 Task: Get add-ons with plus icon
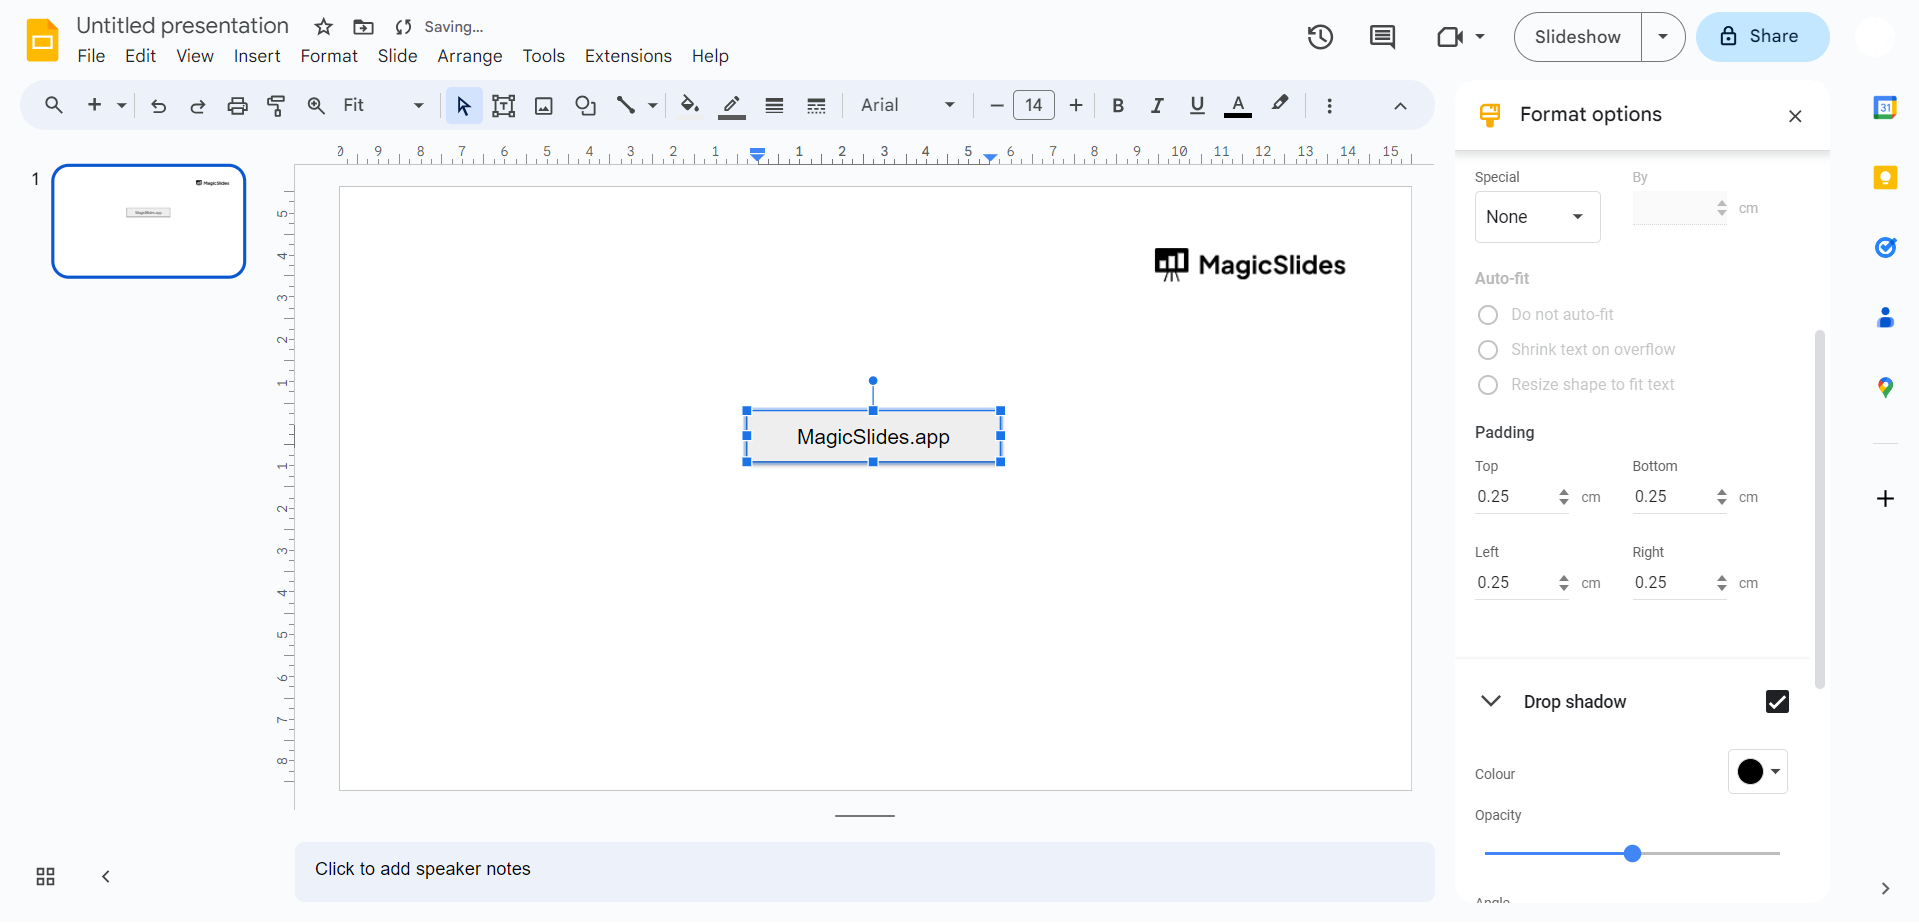pyautogui.click(x=1885, y=498)
